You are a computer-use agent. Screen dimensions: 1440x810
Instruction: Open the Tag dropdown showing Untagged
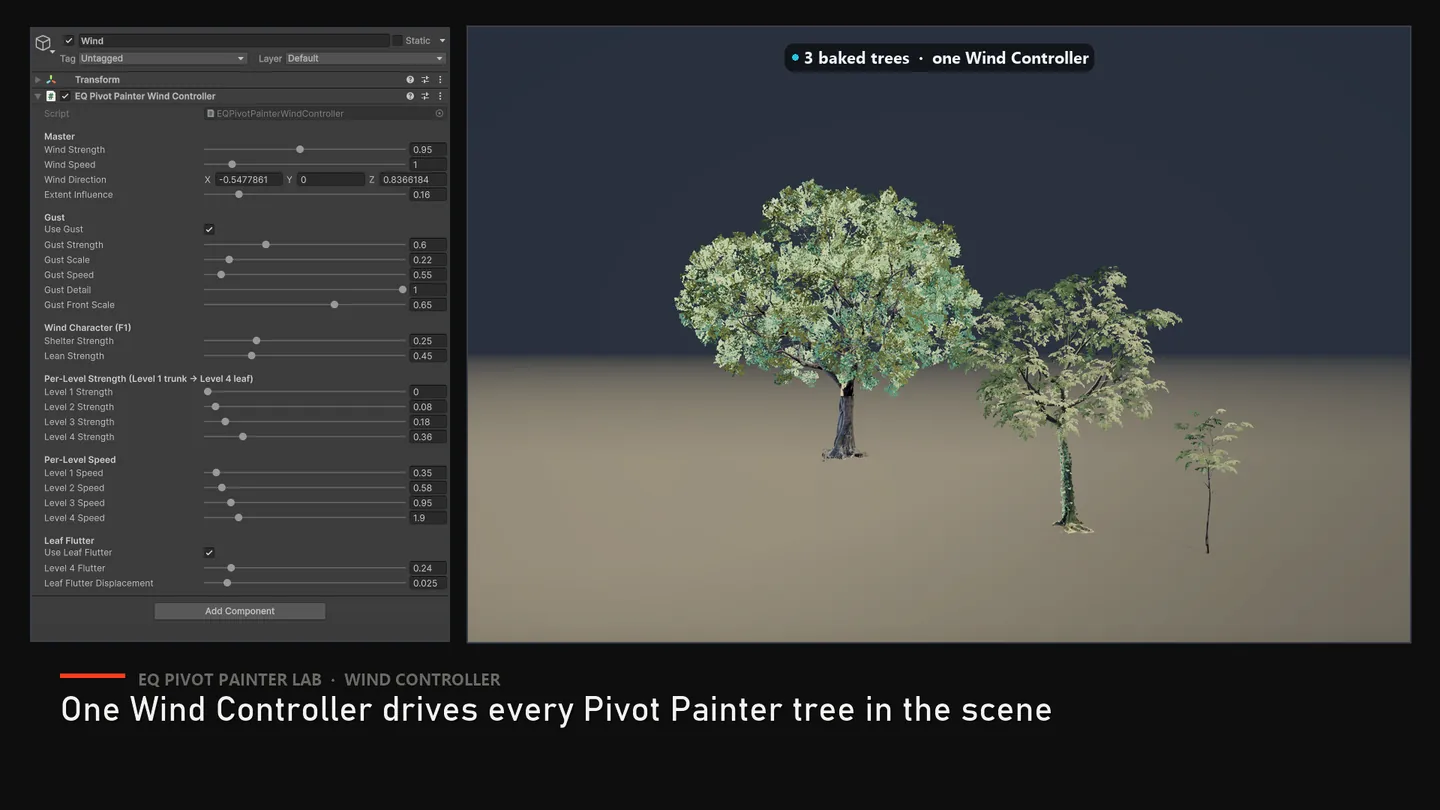point(162,59)
